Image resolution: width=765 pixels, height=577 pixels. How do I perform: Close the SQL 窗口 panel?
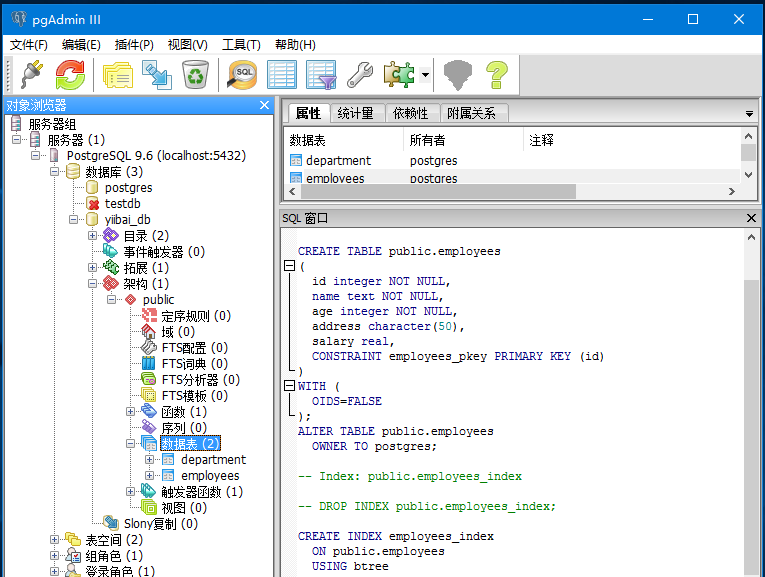751,218
